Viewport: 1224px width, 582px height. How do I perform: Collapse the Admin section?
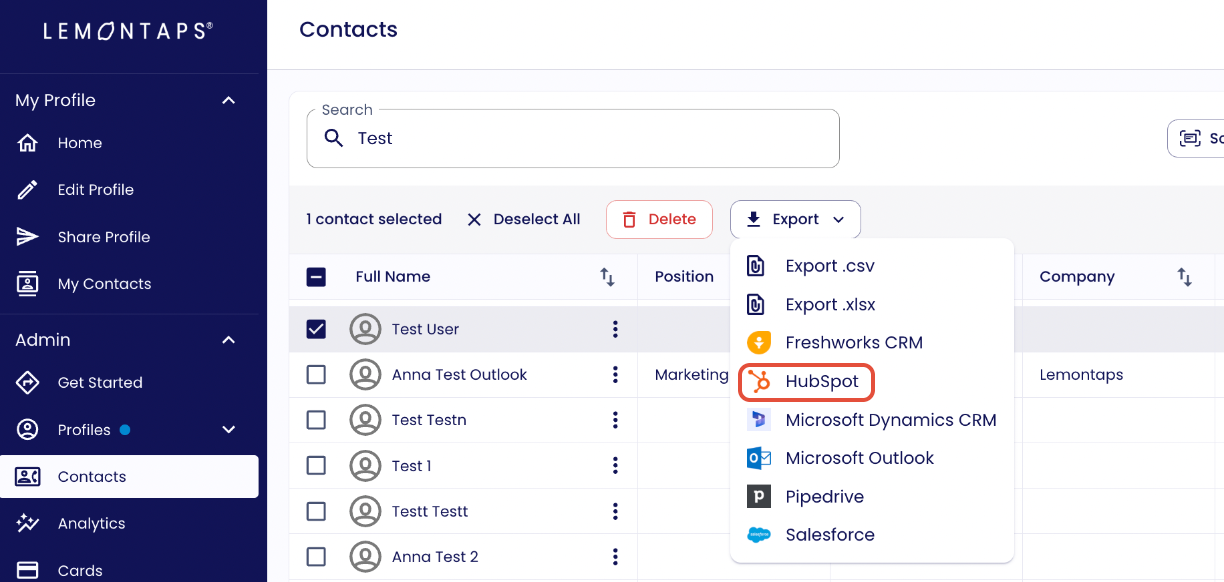[228, 340]
